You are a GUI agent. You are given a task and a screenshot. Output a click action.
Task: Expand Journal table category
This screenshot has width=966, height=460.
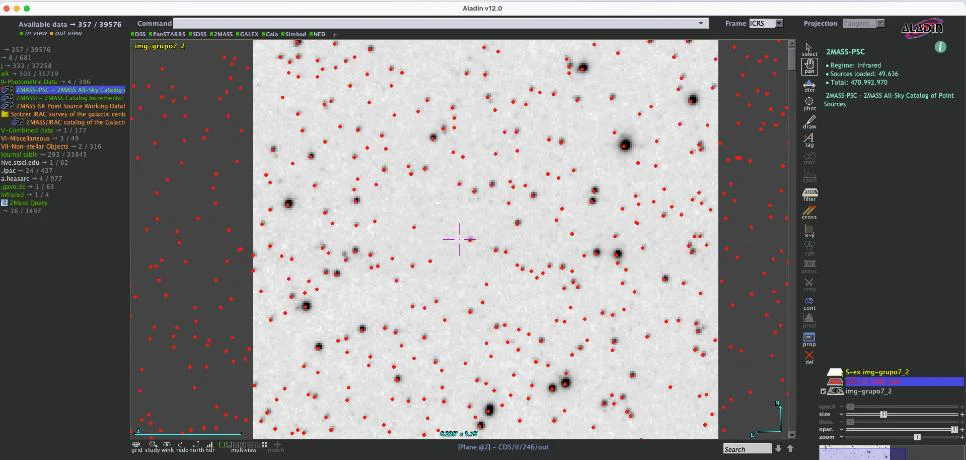(44, 154)
